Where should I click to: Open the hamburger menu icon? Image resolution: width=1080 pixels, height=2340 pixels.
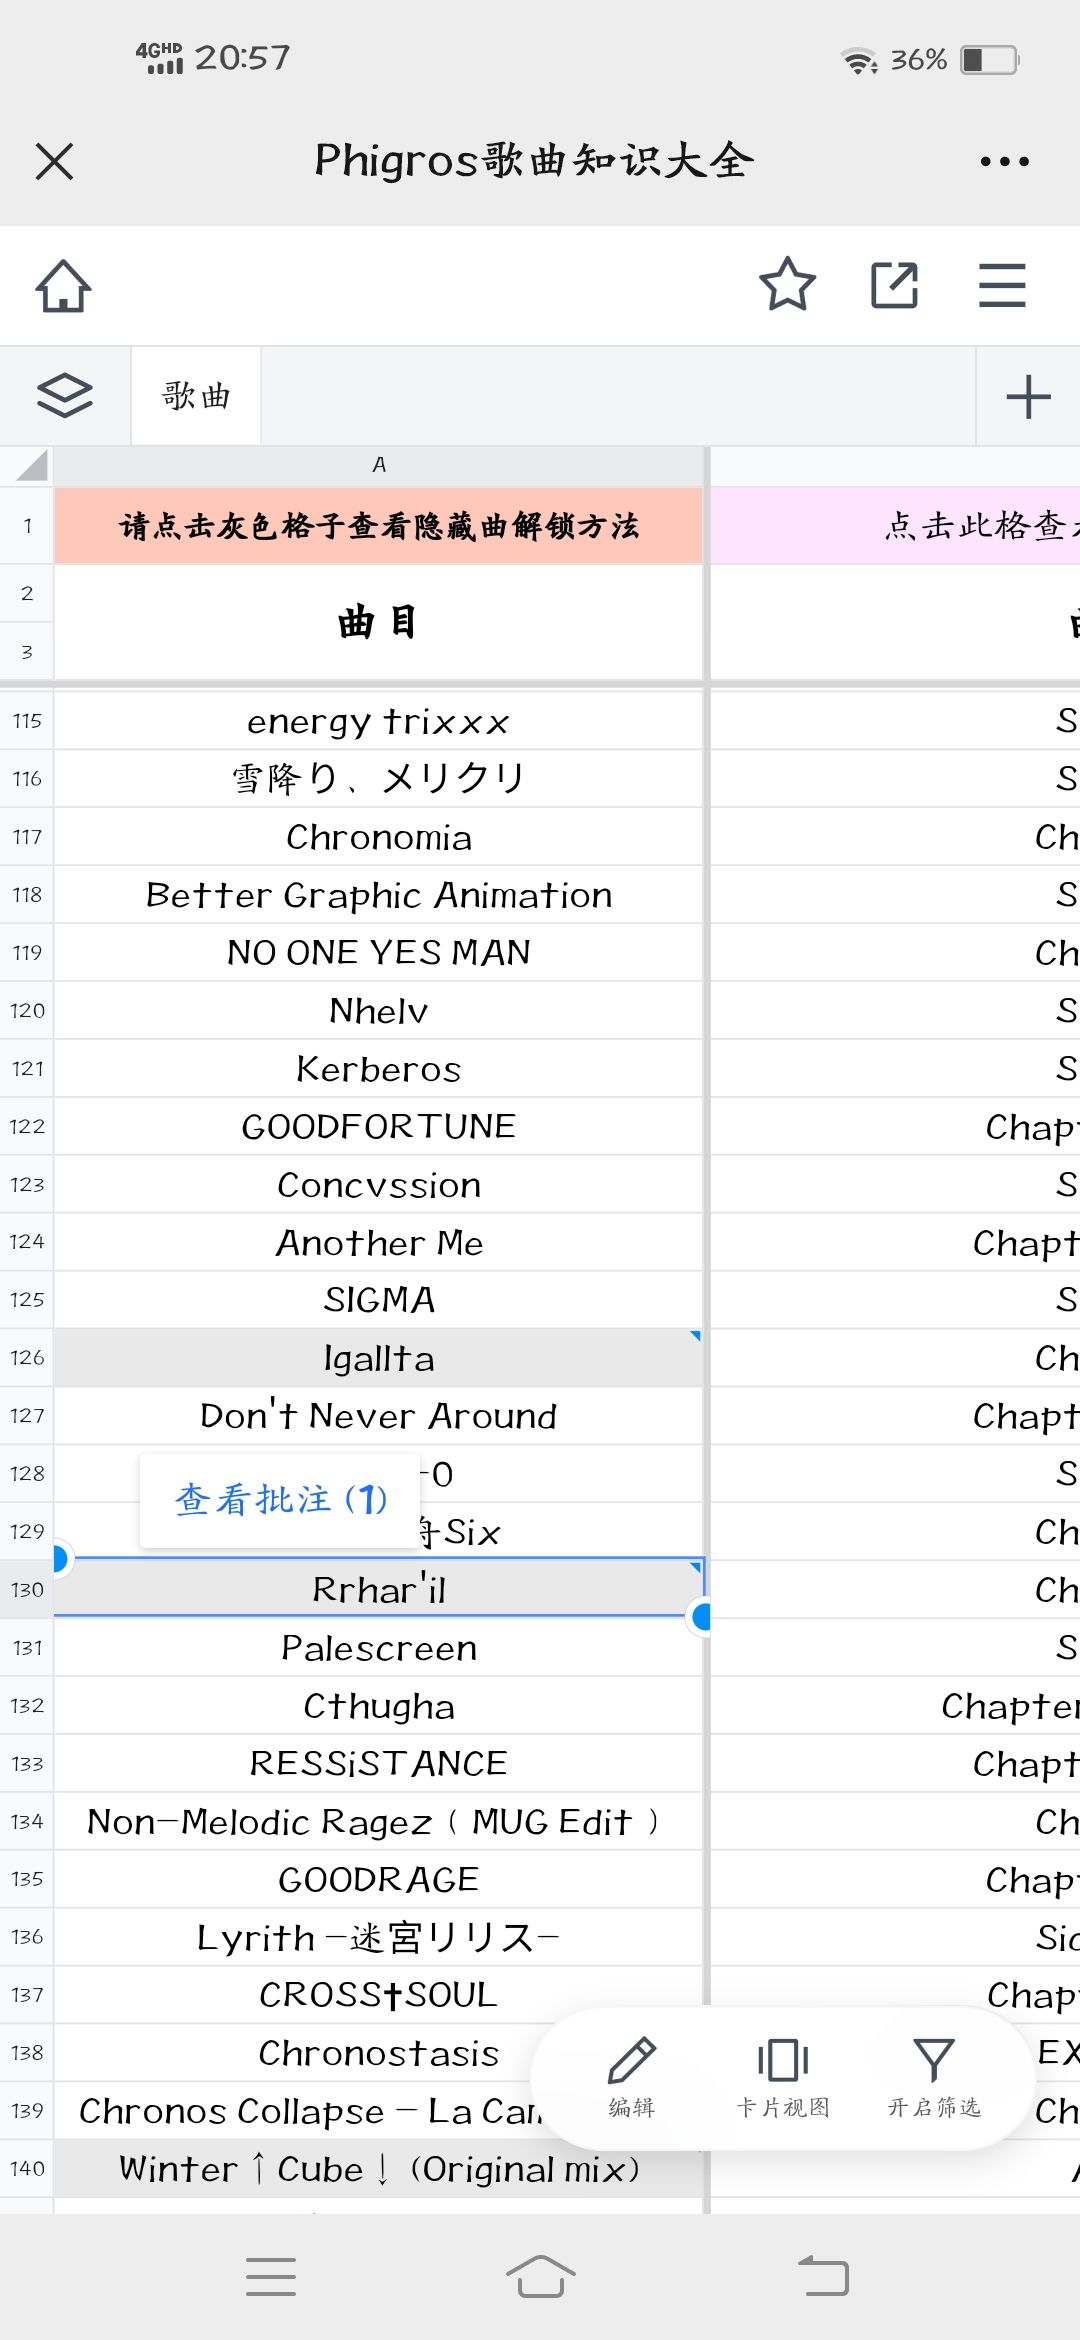(1002, 285)
